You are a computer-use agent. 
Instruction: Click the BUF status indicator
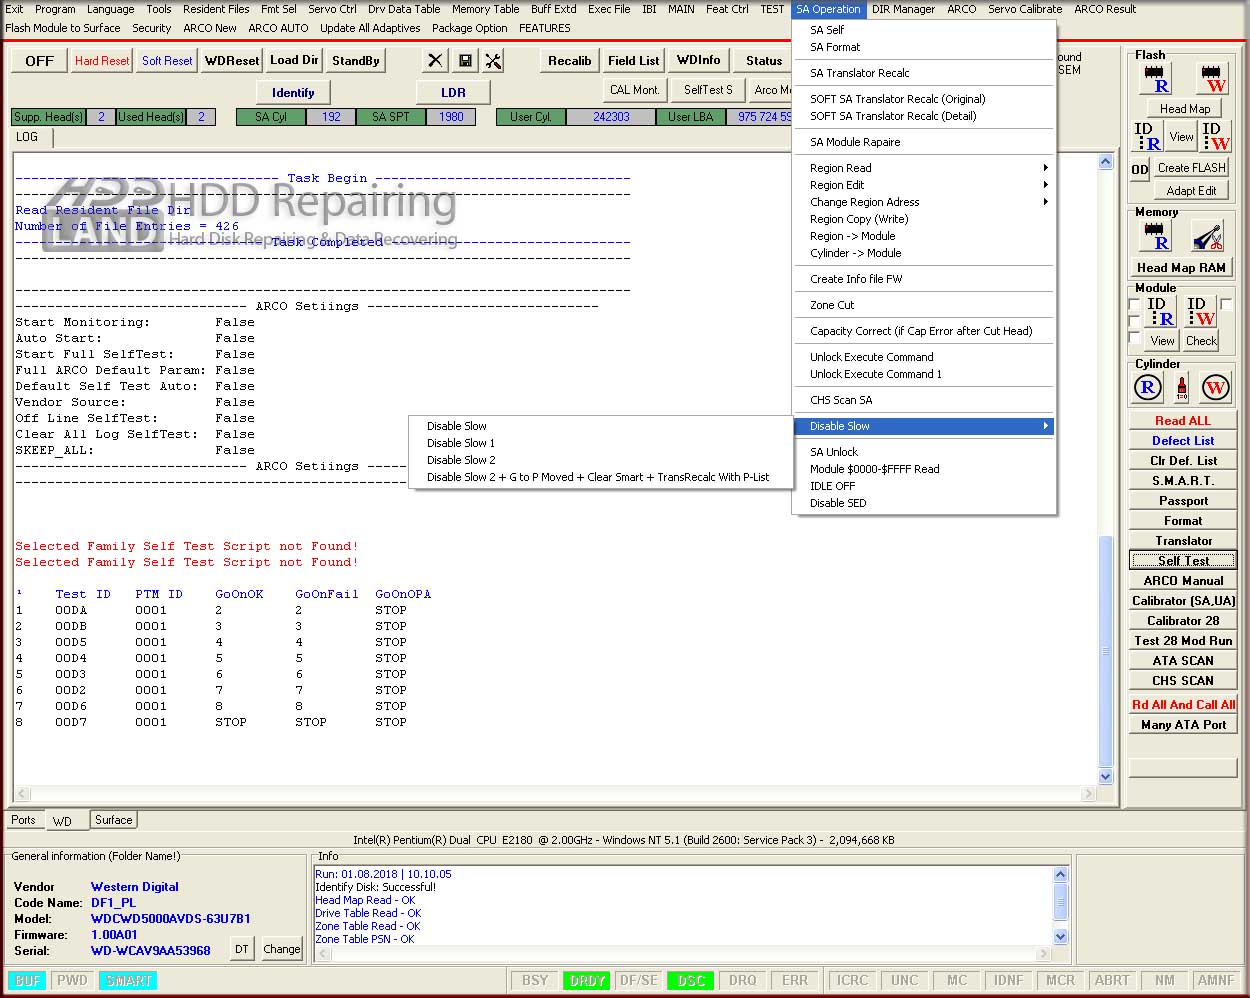(28, 981)
